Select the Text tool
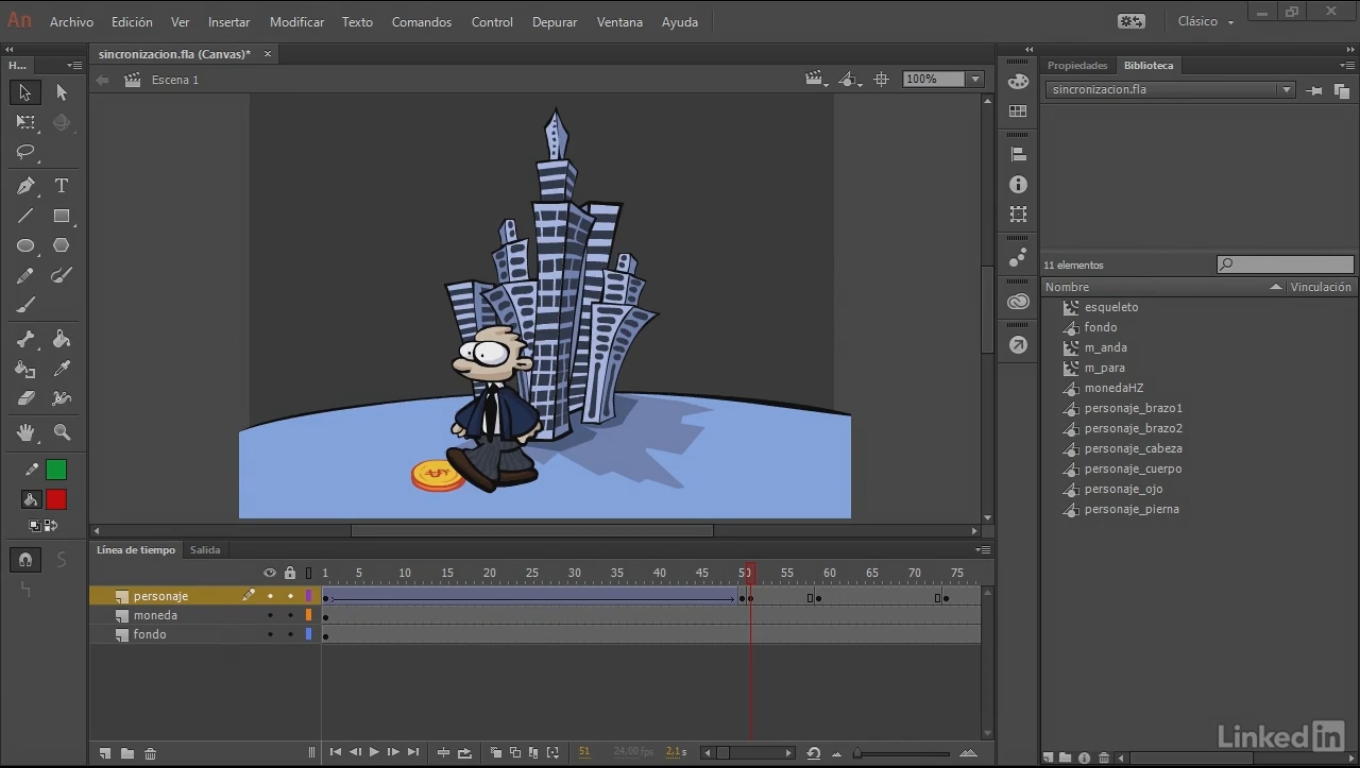1360x768 pixels. tap(61, 185)
